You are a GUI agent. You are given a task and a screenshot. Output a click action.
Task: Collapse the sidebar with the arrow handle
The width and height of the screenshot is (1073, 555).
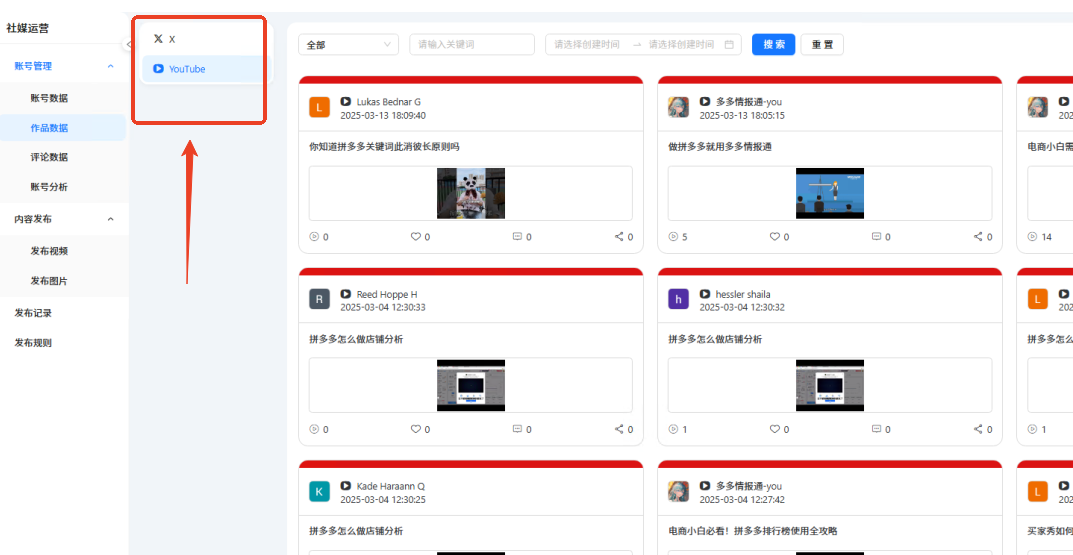point(128,44)
